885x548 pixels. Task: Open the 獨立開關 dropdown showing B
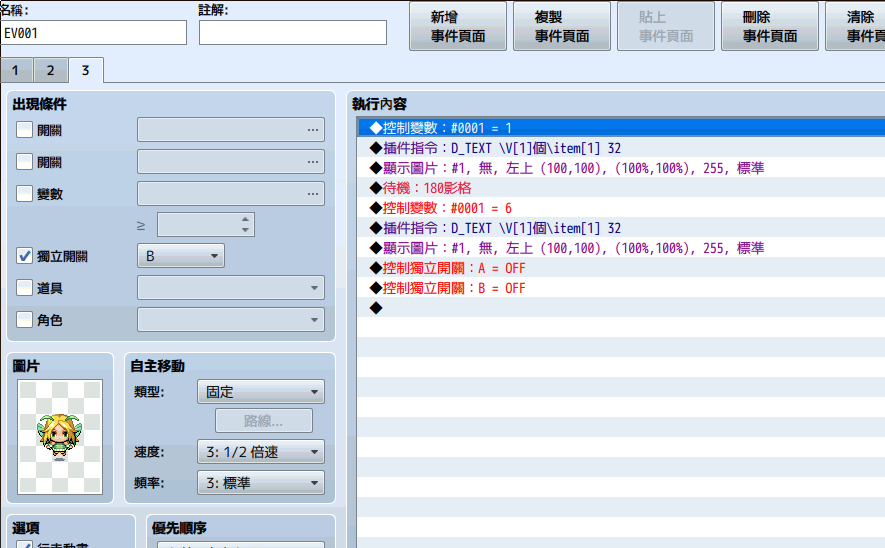point(181,256)
